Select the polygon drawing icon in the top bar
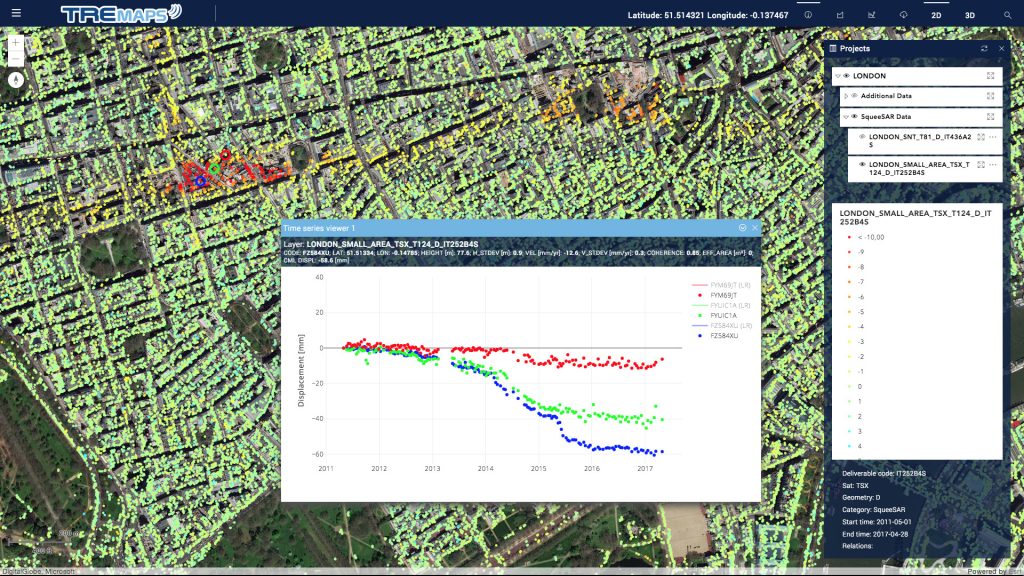This screenshot has width=1024, height=576. pyautogui.click(x=840, y=15)
